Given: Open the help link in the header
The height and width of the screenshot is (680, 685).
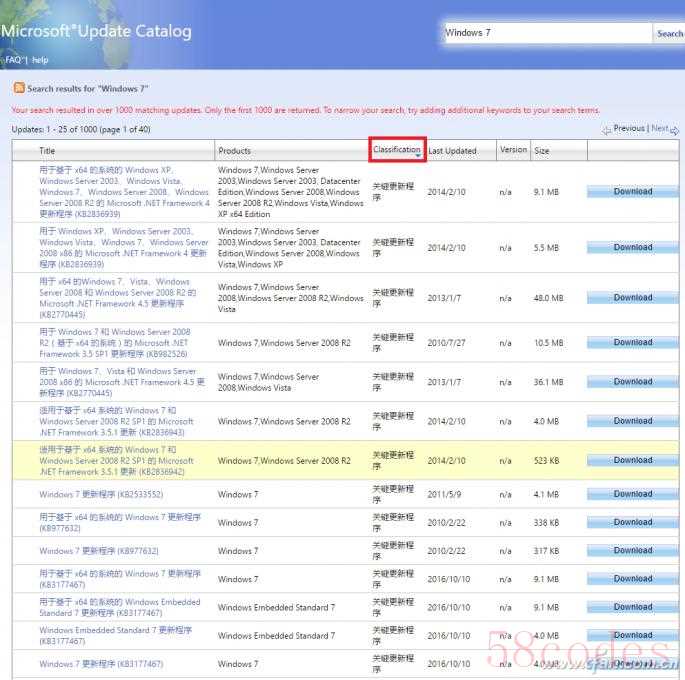Looking at the screenshot, I should (40, 60).
